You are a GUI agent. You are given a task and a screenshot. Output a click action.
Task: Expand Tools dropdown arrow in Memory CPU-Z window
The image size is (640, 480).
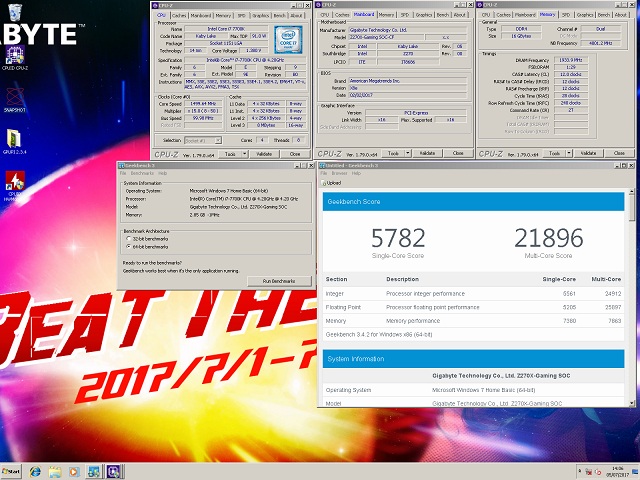tap(569, 153)
